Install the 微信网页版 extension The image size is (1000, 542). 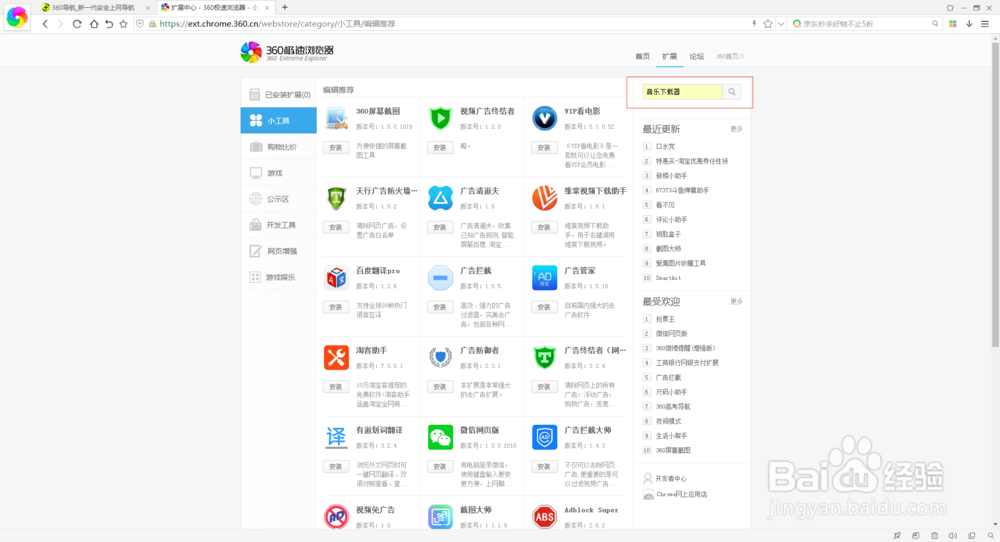(x=439, y=466)
